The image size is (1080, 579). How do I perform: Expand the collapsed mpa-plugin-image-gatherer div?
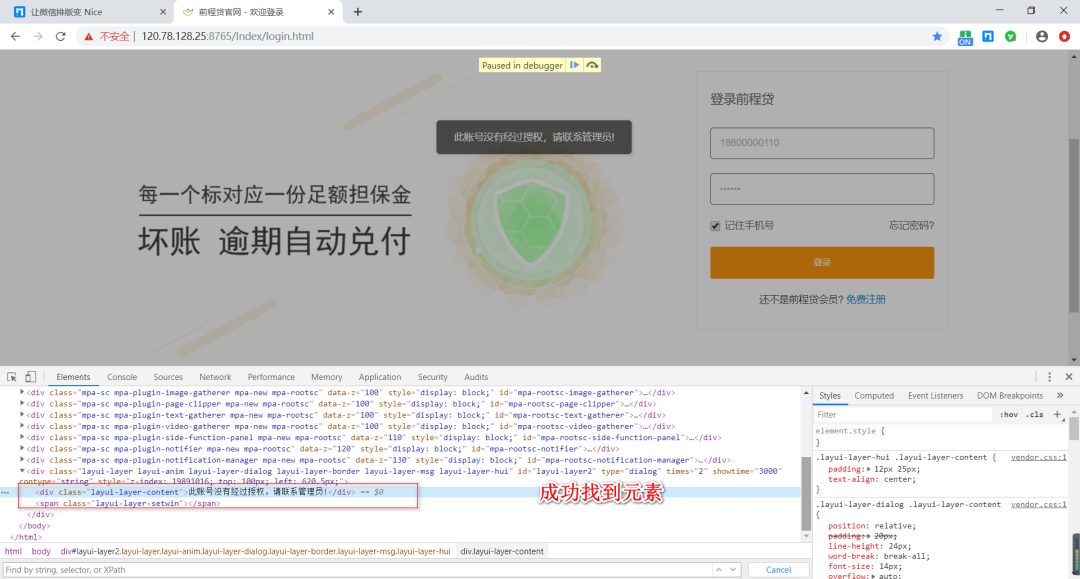click(x=21, y=392)
